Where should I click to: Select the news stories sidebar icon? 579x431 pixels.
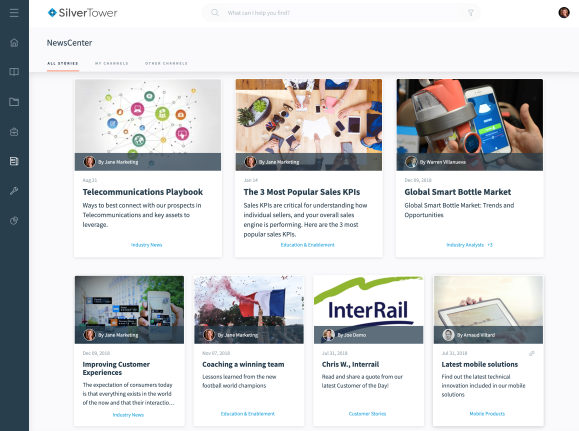[x=14, y=161]
